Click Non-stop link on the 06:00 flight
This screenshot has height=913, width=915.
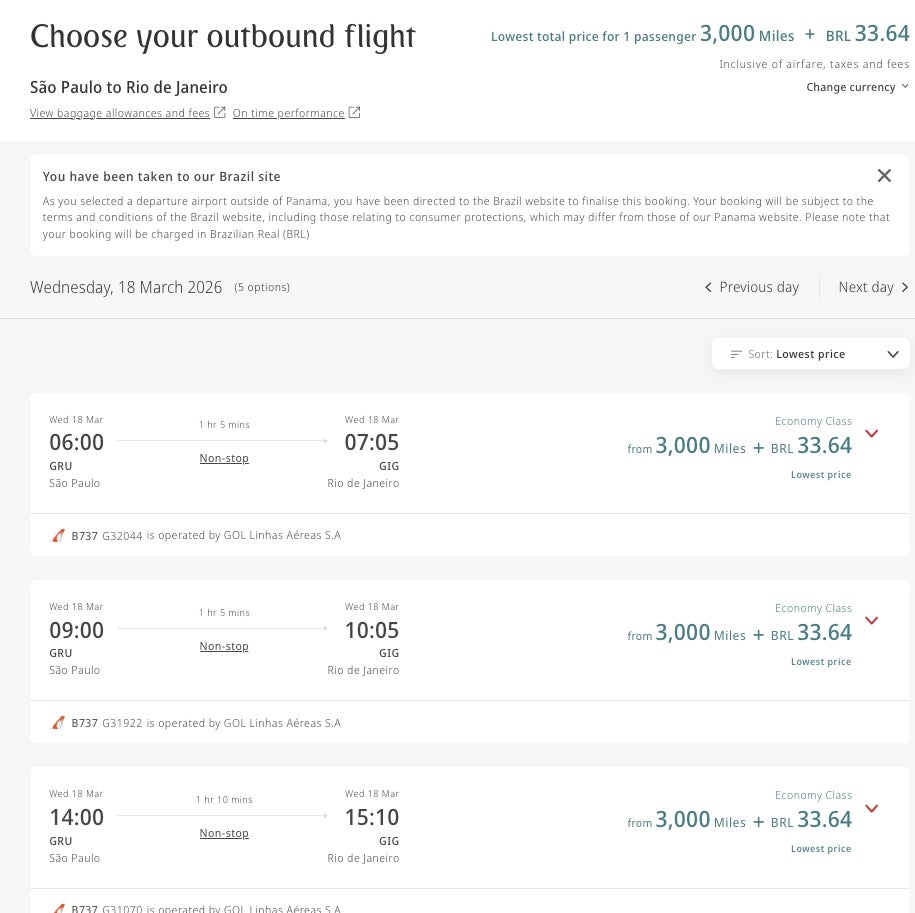click(224, 459)
